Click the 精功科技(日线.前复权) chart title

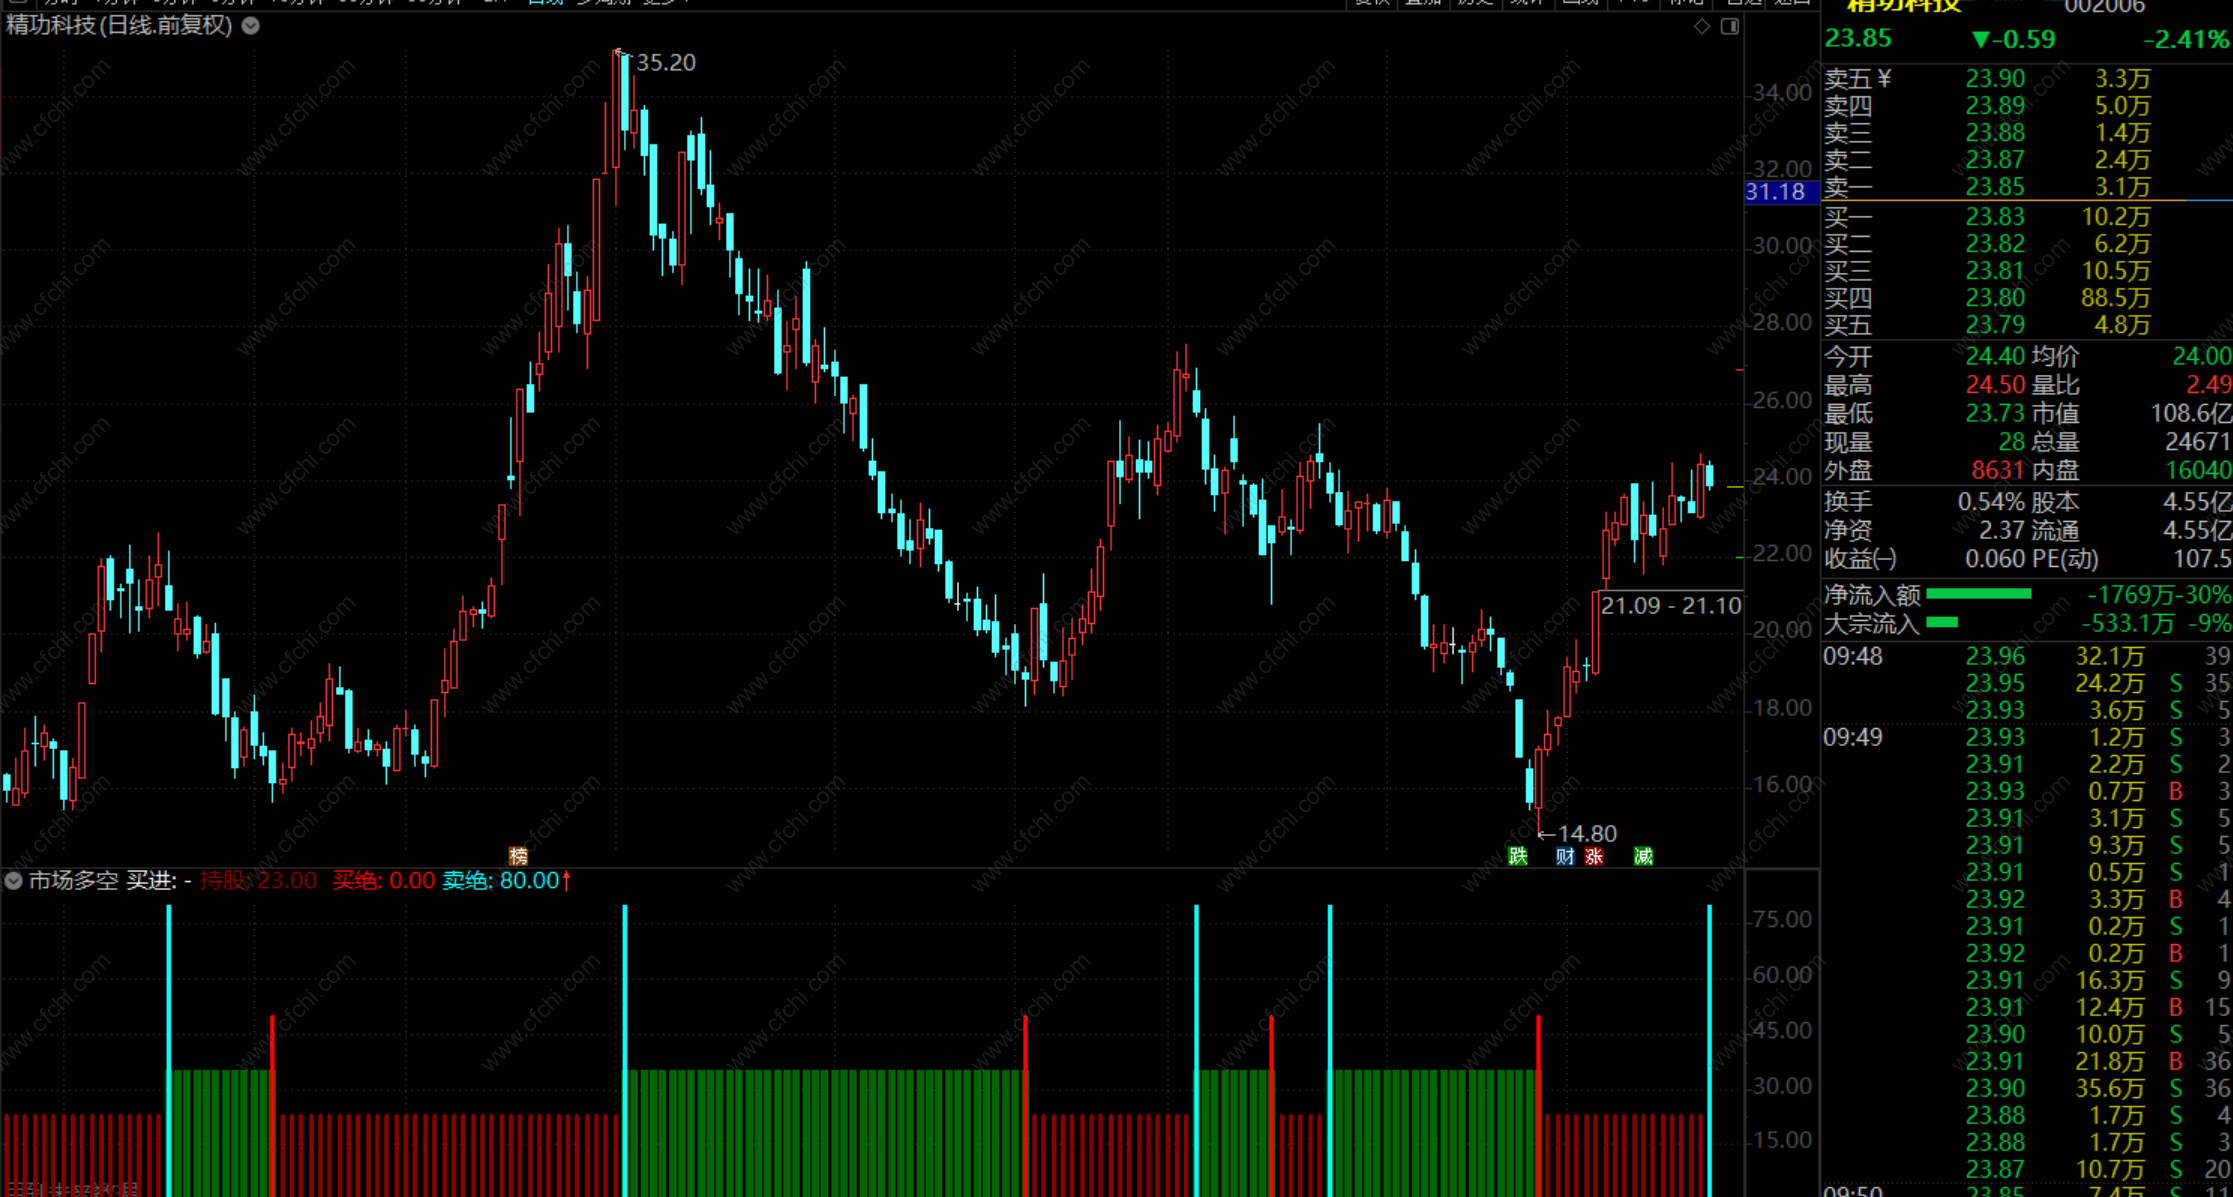pos(119,26)
